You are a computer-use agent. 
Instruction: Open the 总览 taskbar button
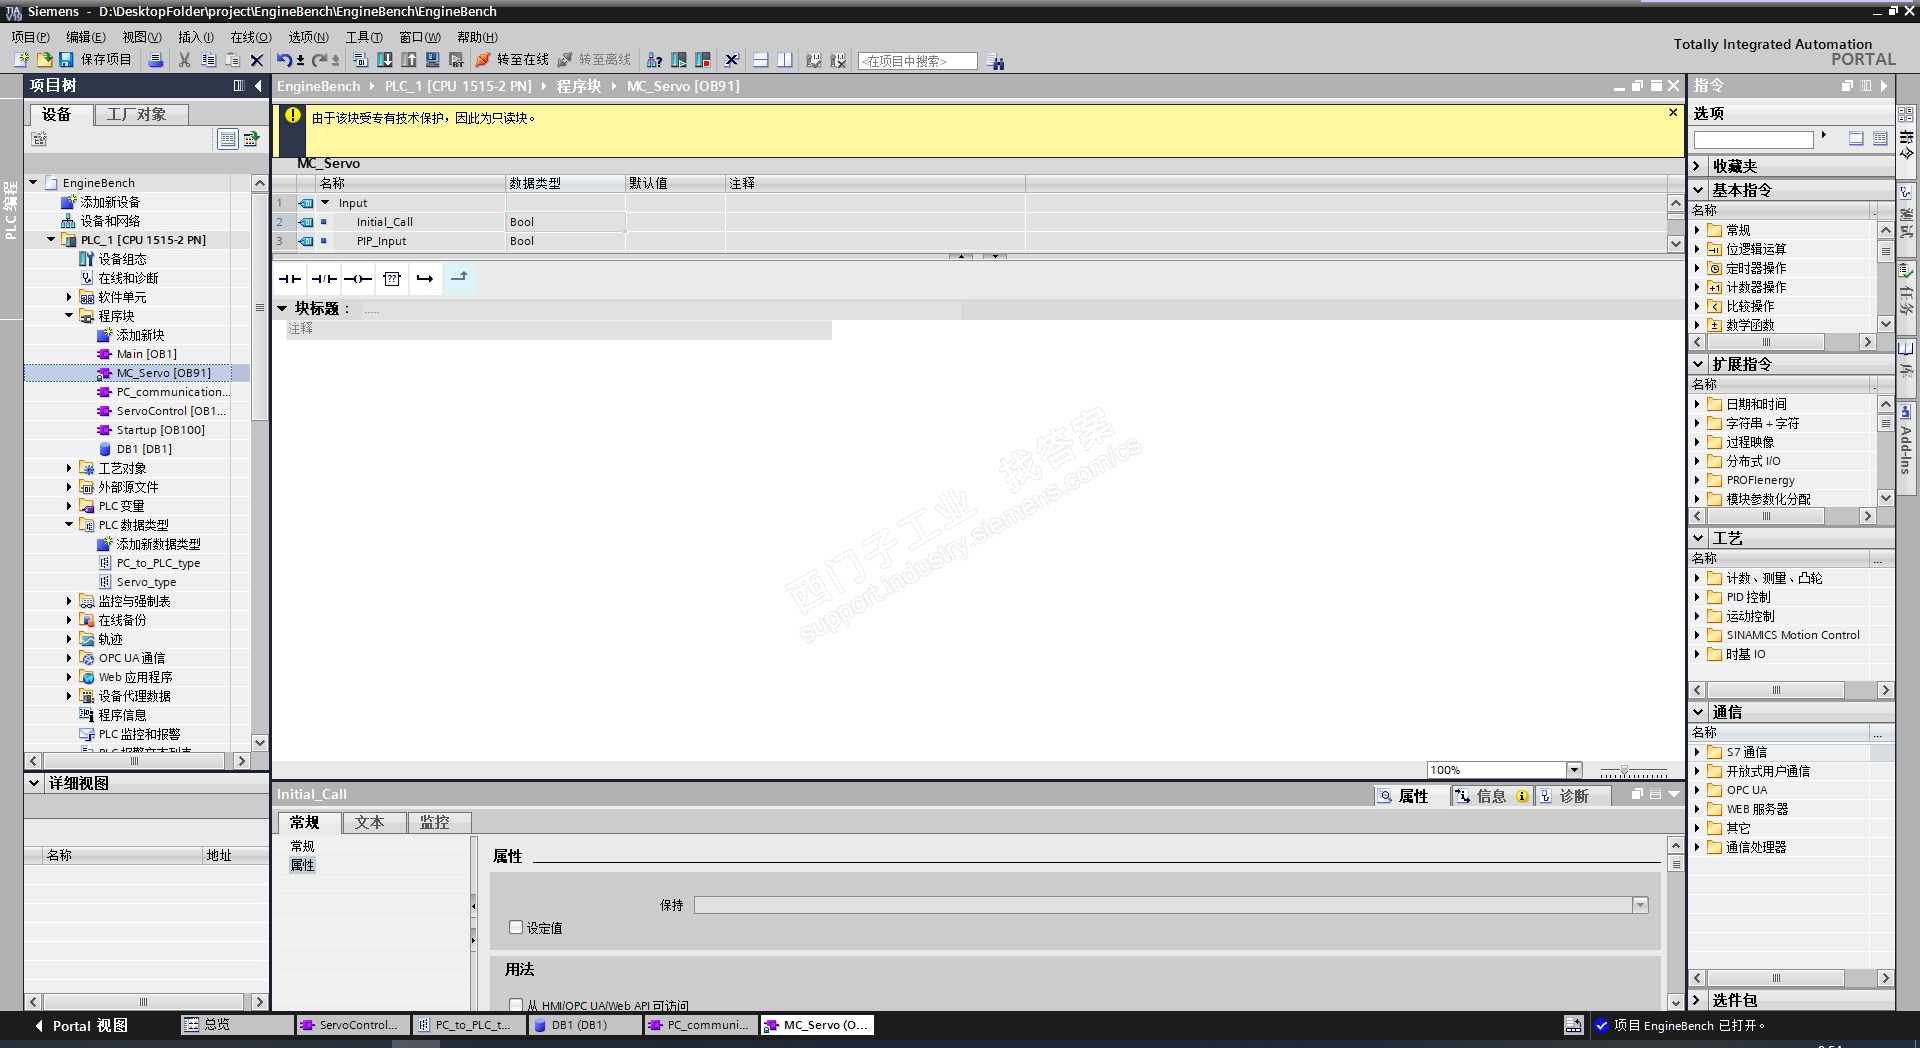pos(237,1025)
